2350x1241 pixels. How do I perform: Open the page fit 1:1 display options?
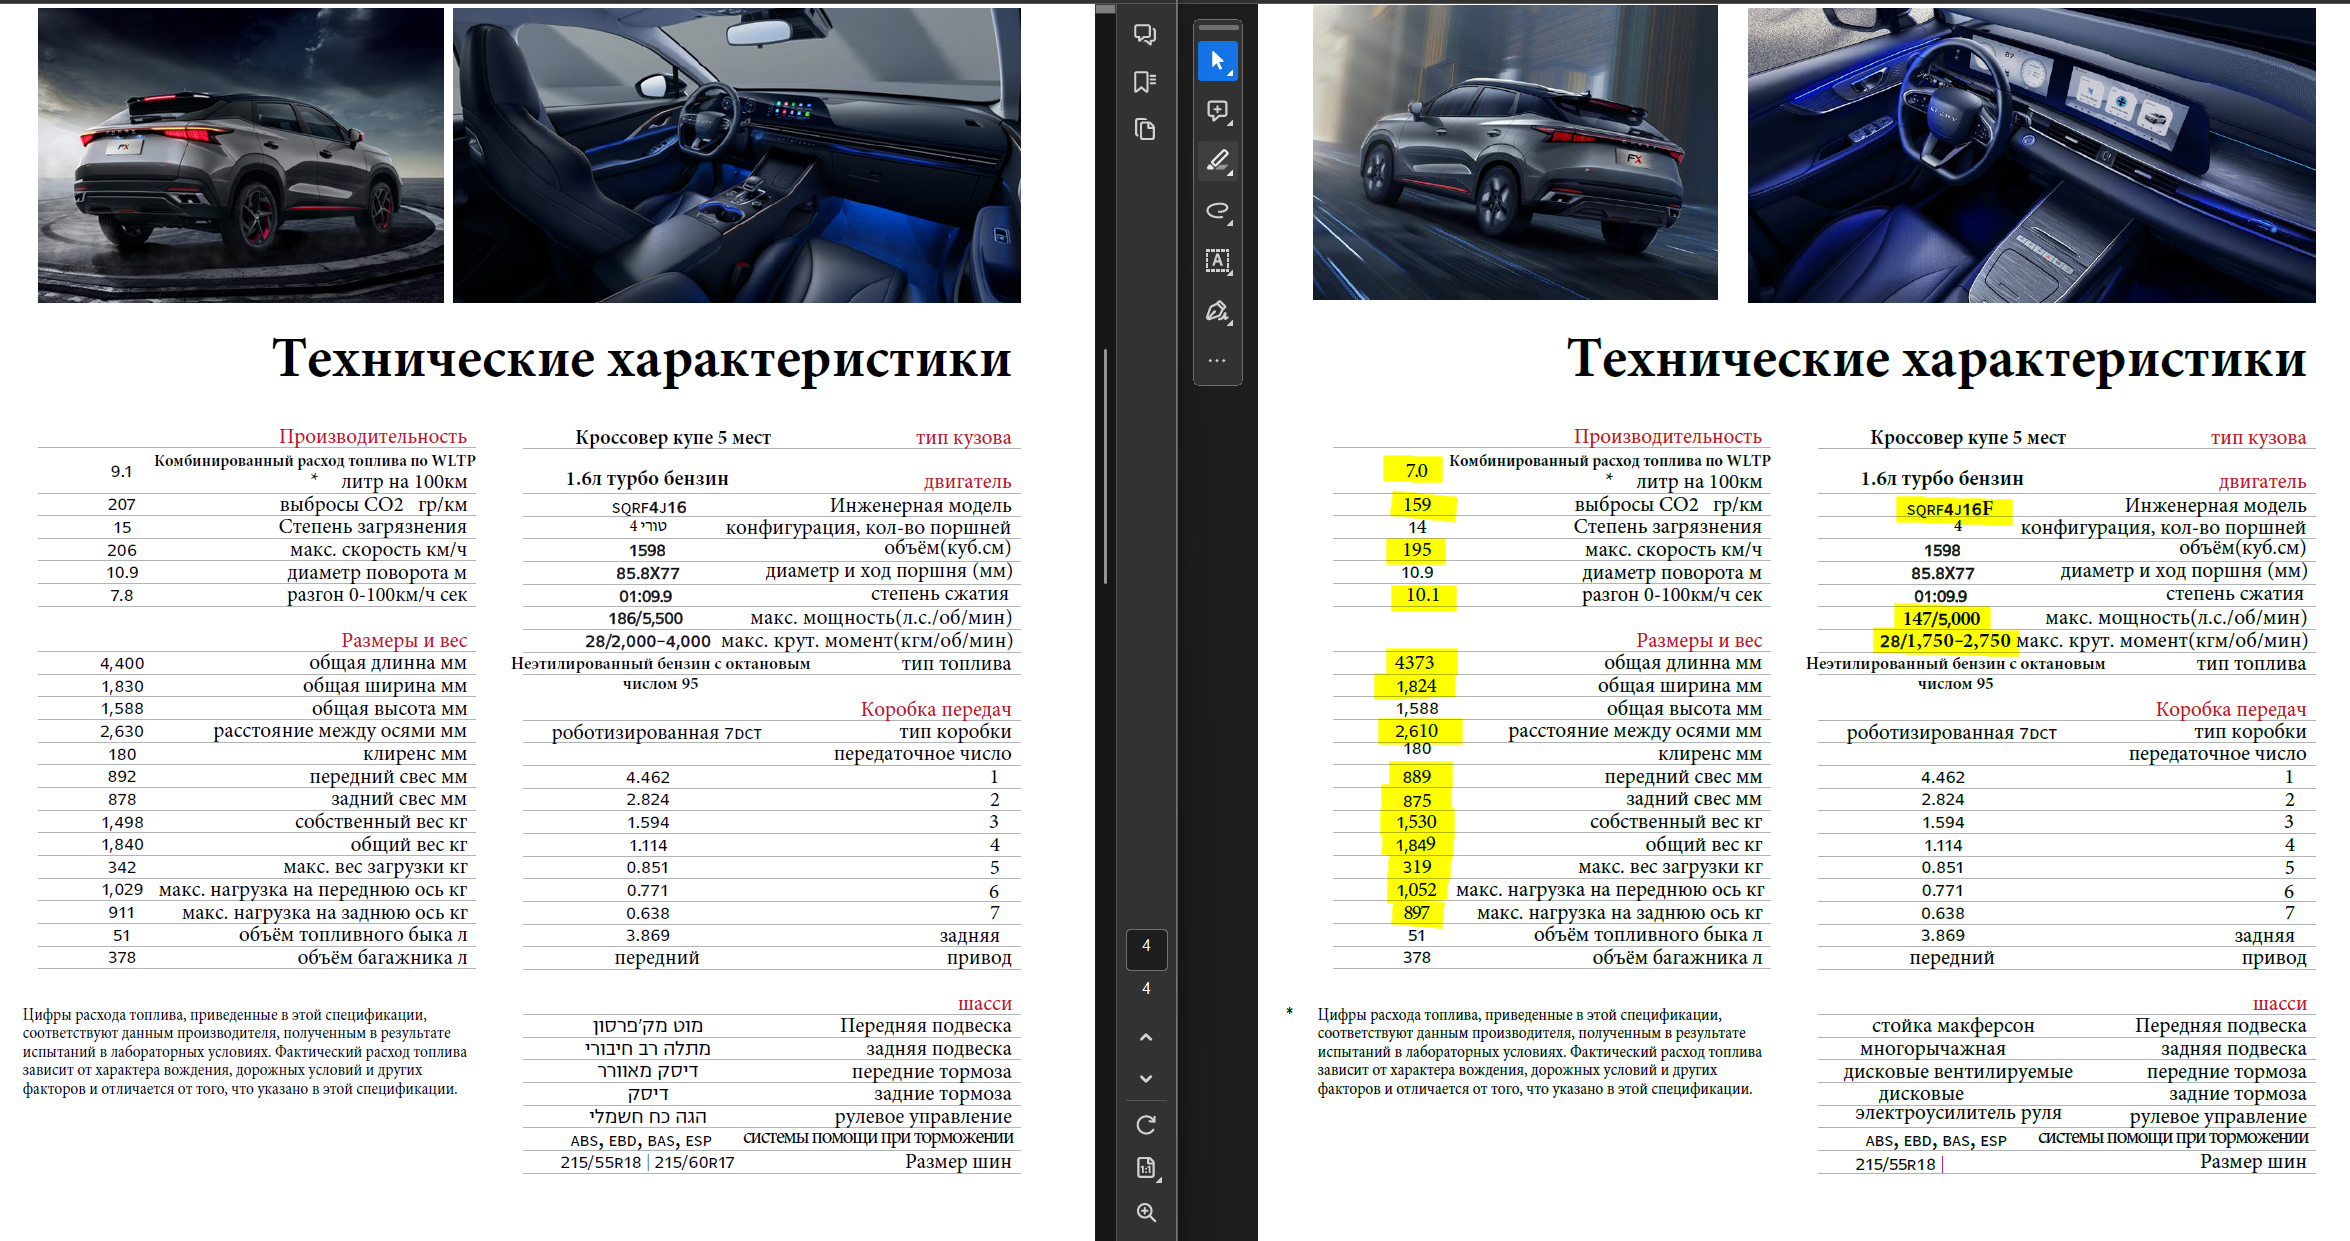coord(1146,1168)
